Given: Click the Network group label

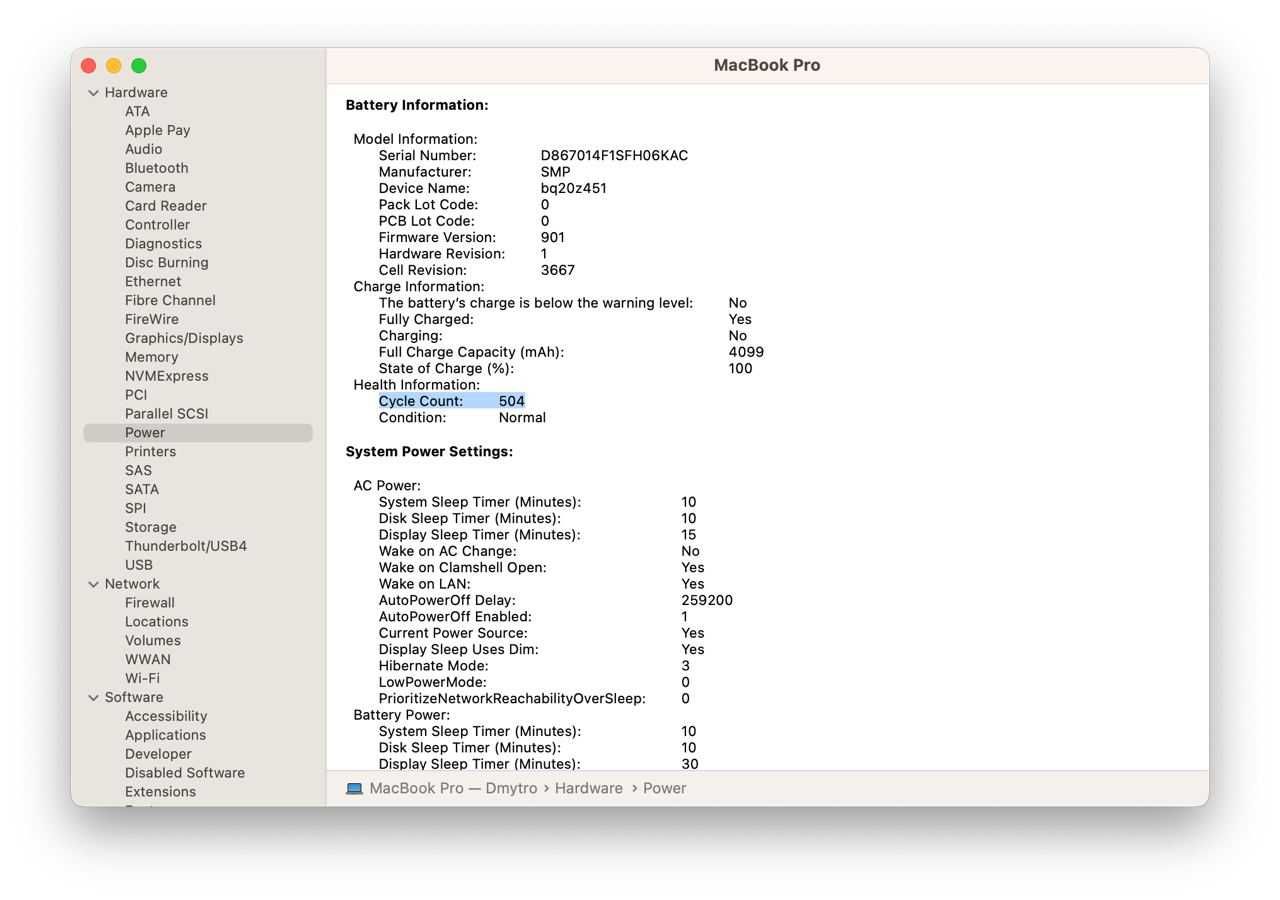Looking at the screenshot, I should [132, 584].
